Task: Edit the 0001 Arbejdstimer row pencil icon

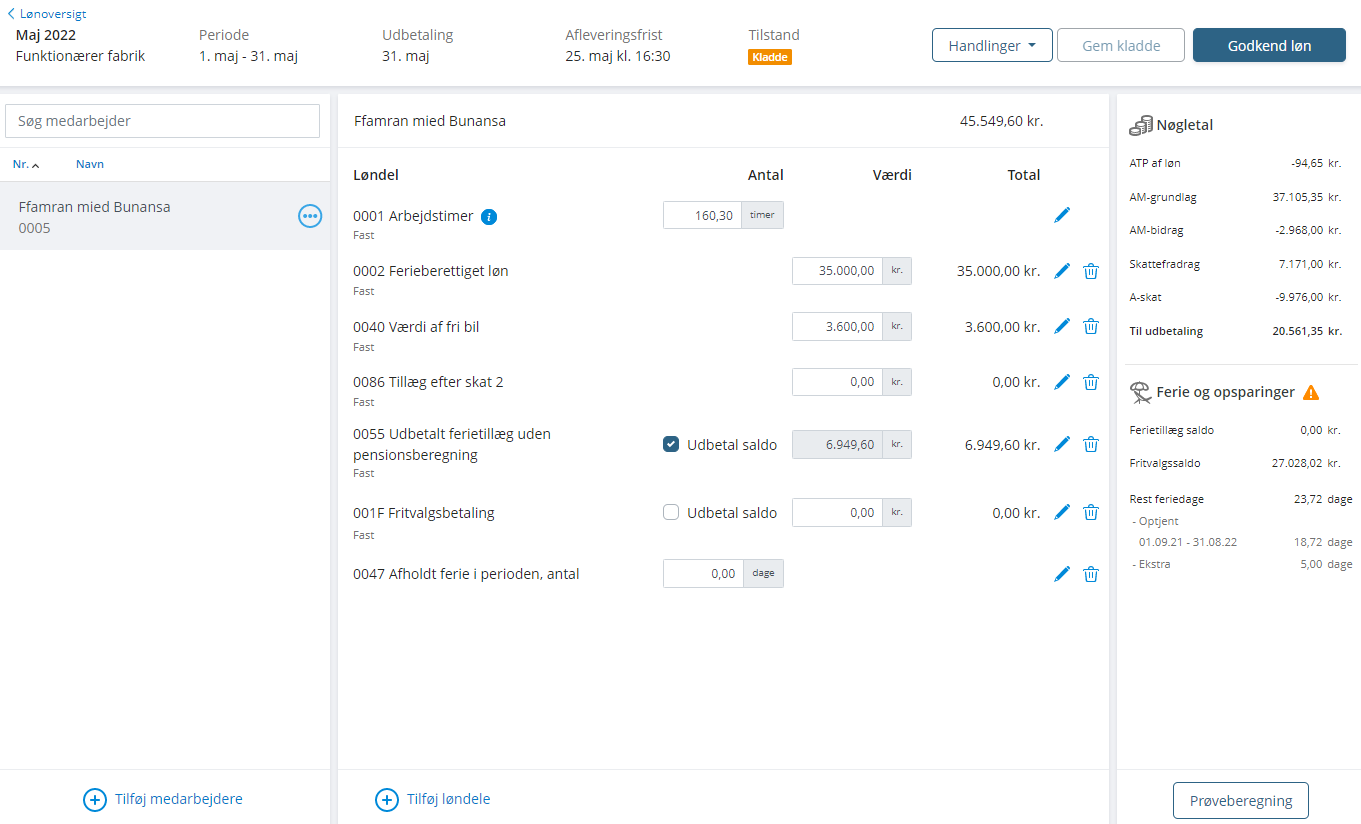Action: [1062, 215]
